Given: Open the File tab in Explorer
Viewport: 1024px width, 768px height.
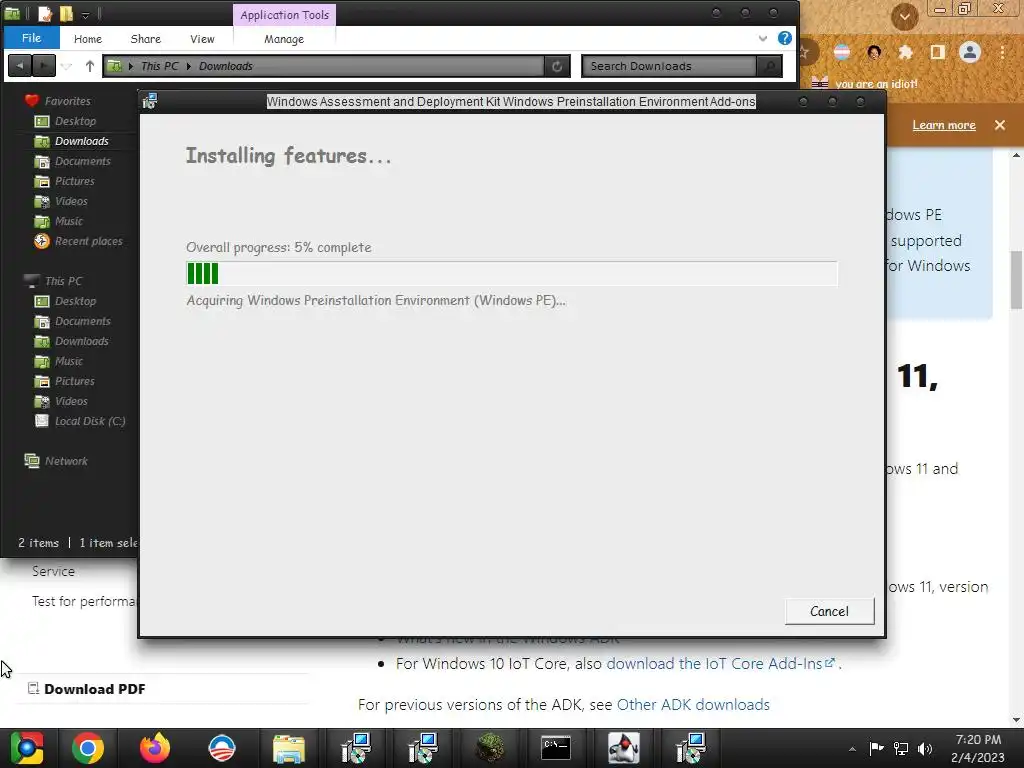Looking at the screenshot, I should click(31, 38).
